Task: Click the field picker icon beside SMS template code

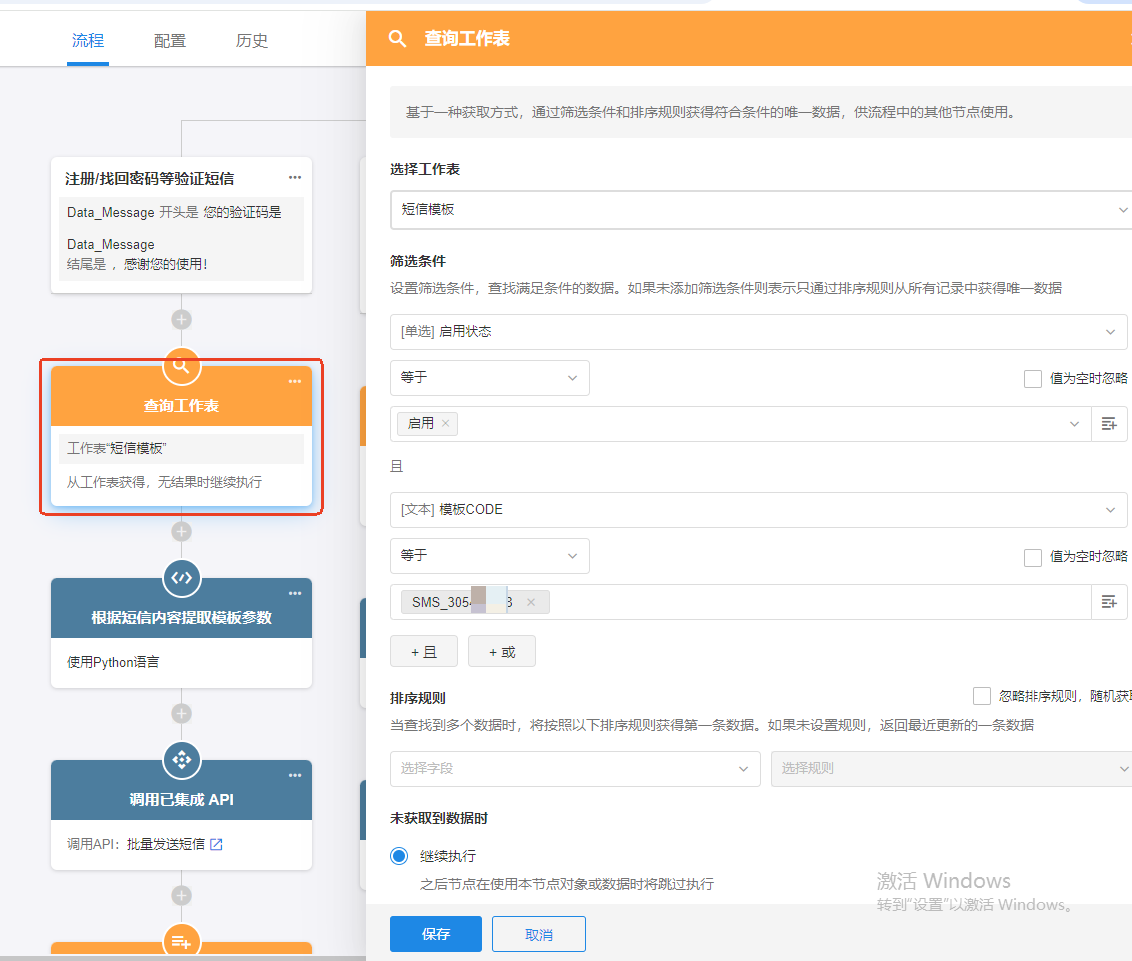Action: click(x=1108, y=602)
